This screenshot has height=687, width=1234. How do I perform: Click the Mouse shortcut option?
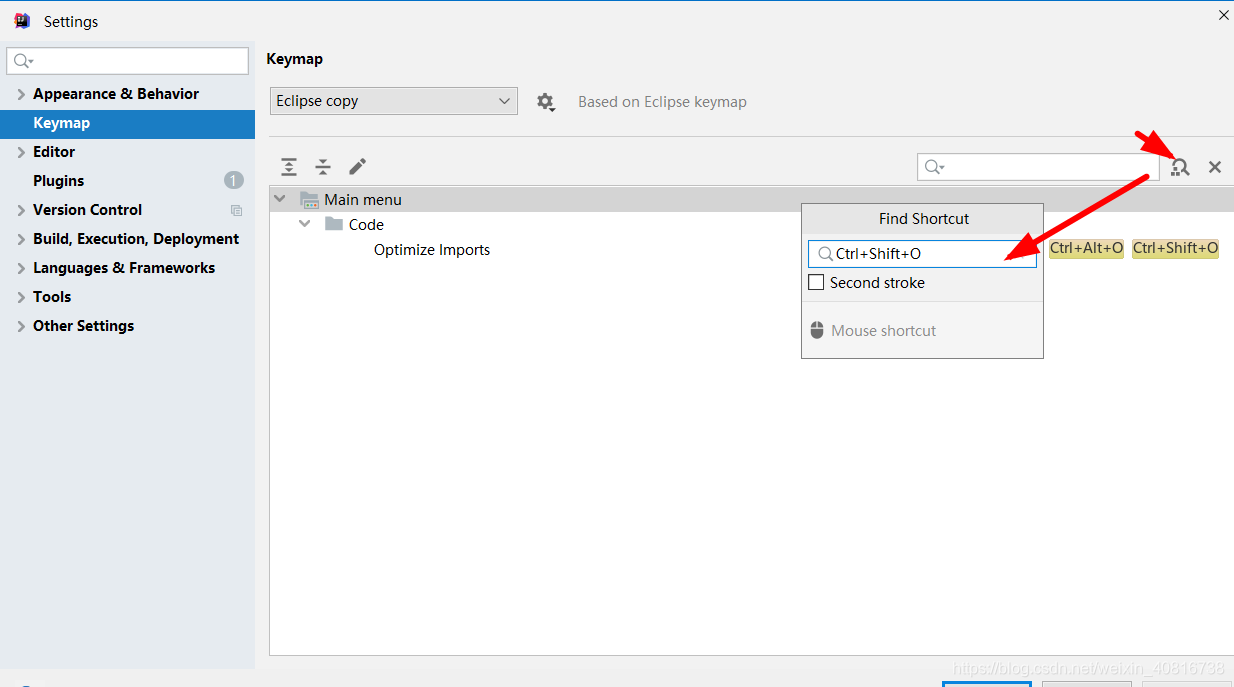[x=884, y=331]
